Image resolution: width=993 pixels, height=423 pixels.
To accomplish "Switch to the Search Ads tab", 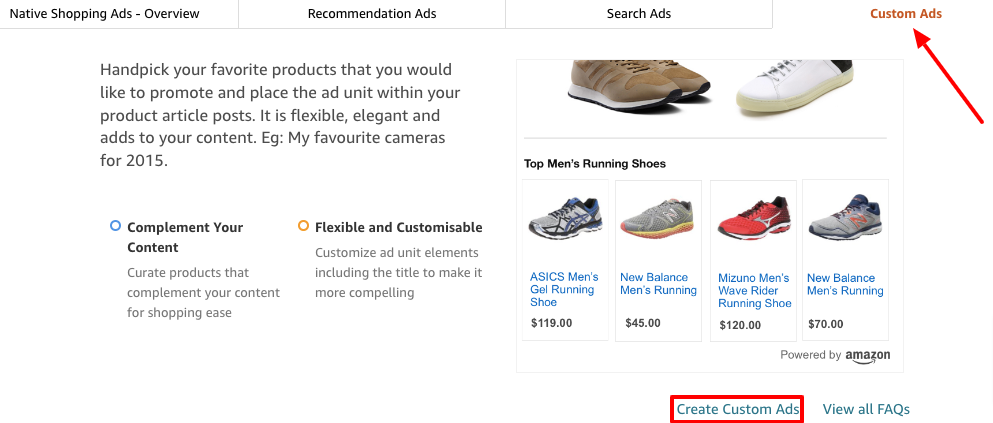I will [x=638, y=14].
